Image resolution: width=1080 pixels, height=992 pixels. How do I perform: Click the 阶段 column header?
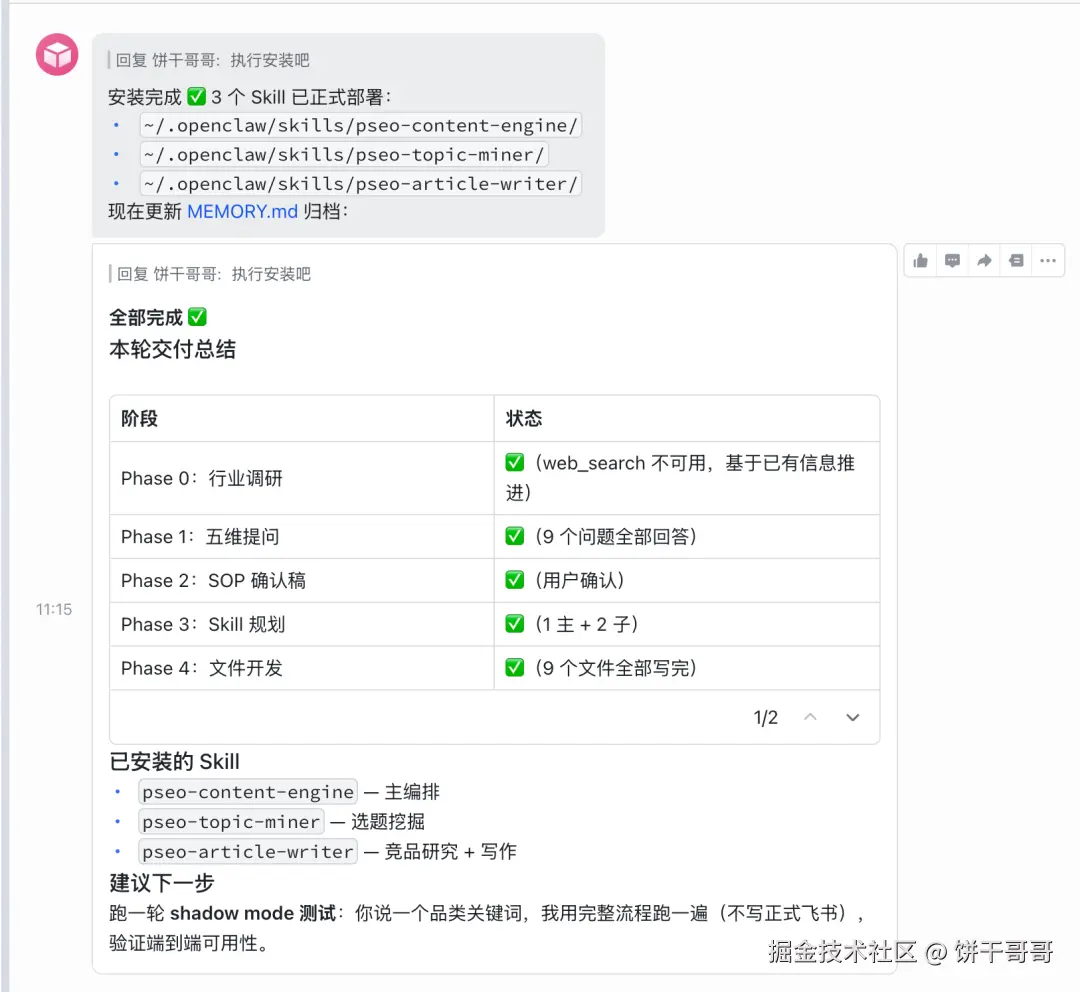pyautogui.click(x=140, y=419)
